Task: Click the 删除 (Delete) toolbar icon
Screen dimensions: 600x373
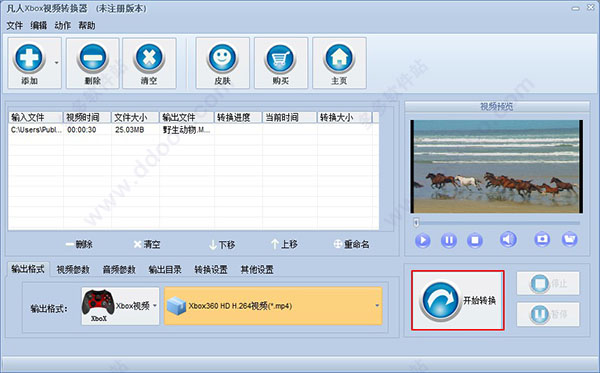Action: [x=93, y=58]
